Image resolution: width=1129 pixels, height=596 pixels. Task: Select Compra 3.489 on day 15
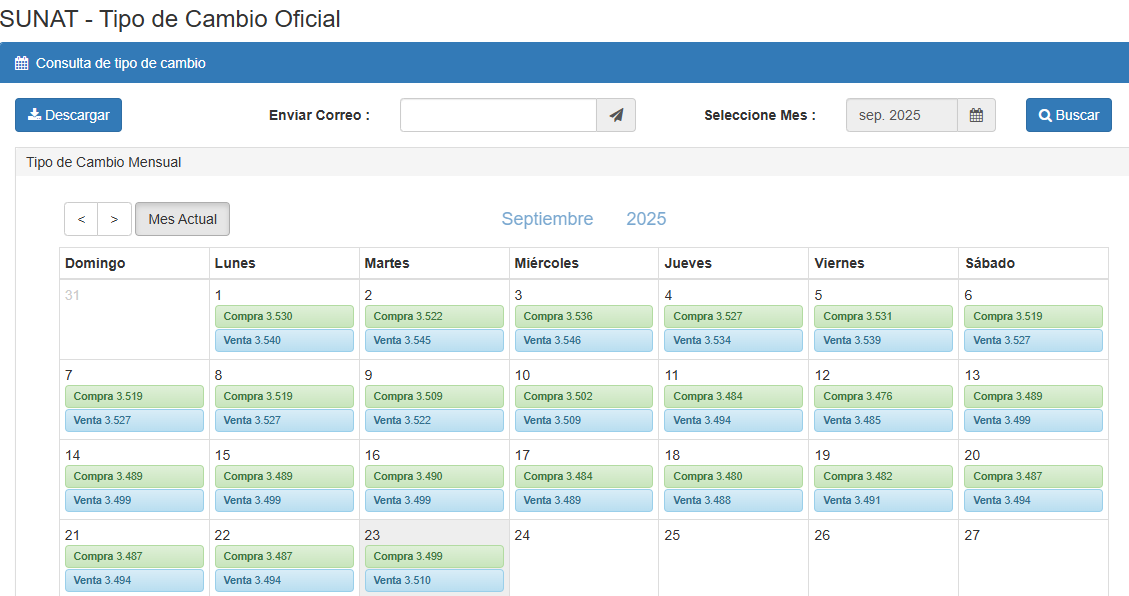284,477
